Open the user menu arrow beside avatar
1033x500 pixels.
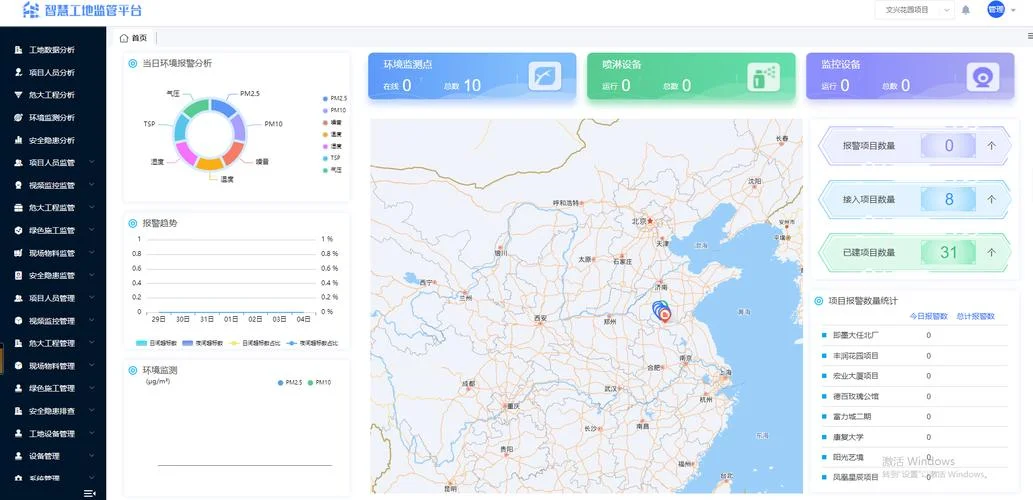pos(1013,10)
